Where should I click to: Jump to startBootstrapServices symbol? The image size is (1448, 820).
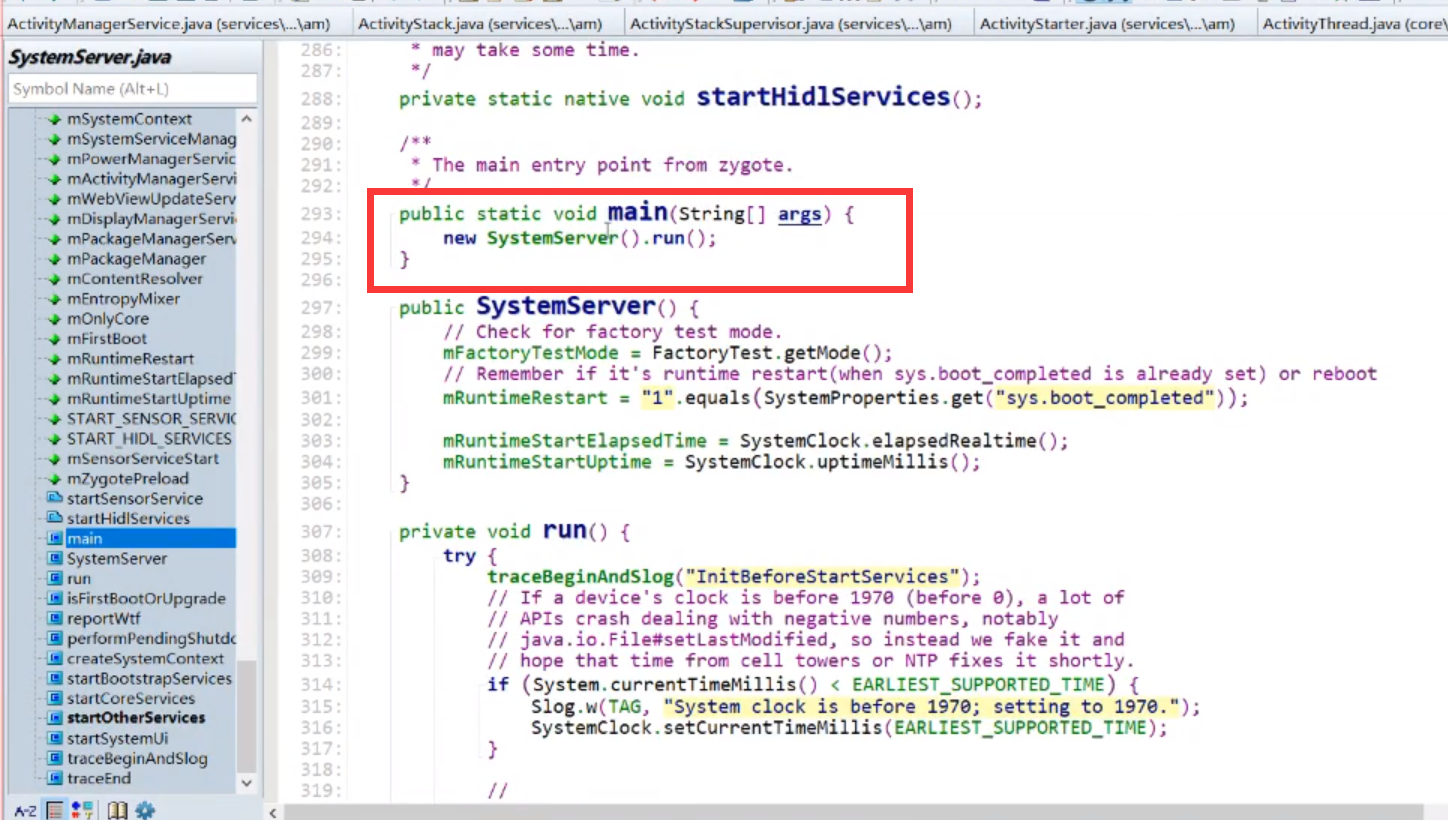[149, 679]
